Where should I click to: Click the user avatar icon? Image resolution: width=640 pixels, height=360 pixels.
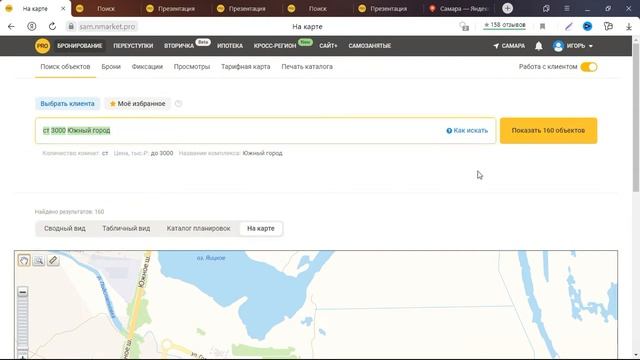[x=558, y=46]
